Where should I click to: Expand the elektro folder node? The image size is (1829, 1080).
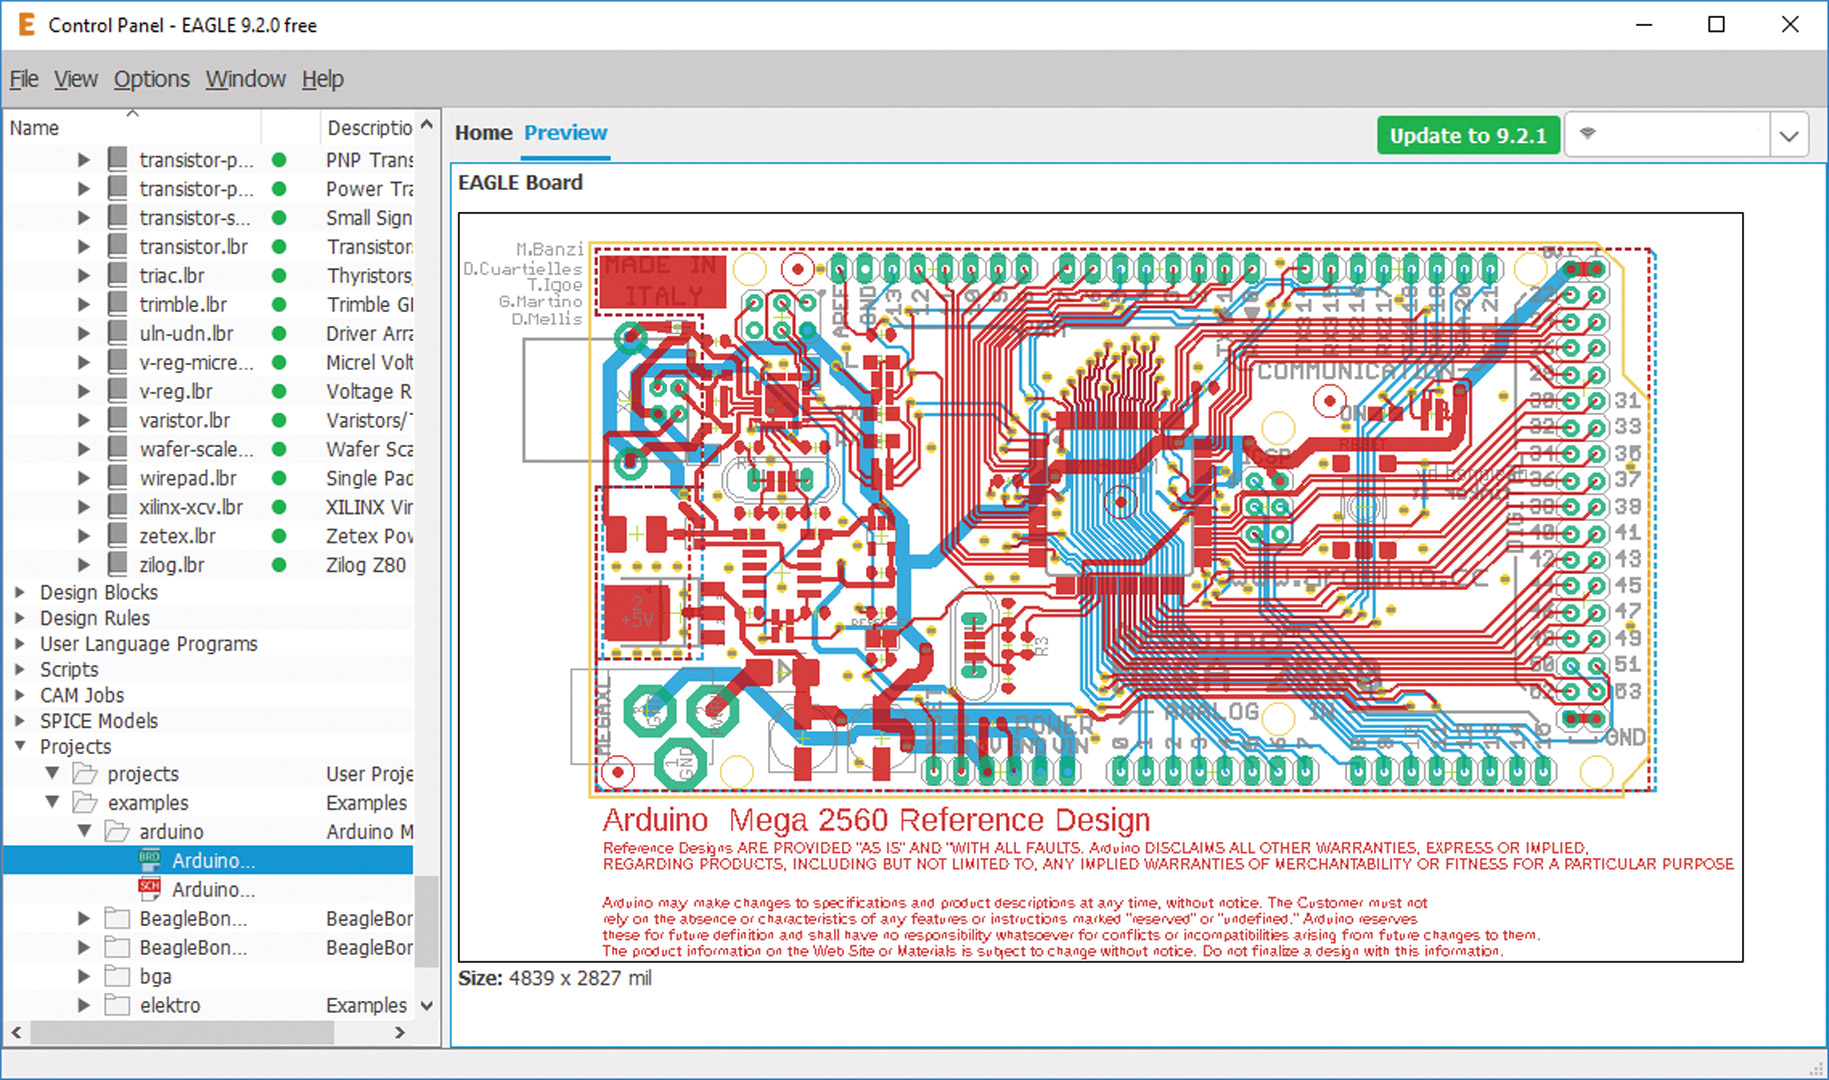84,1004
